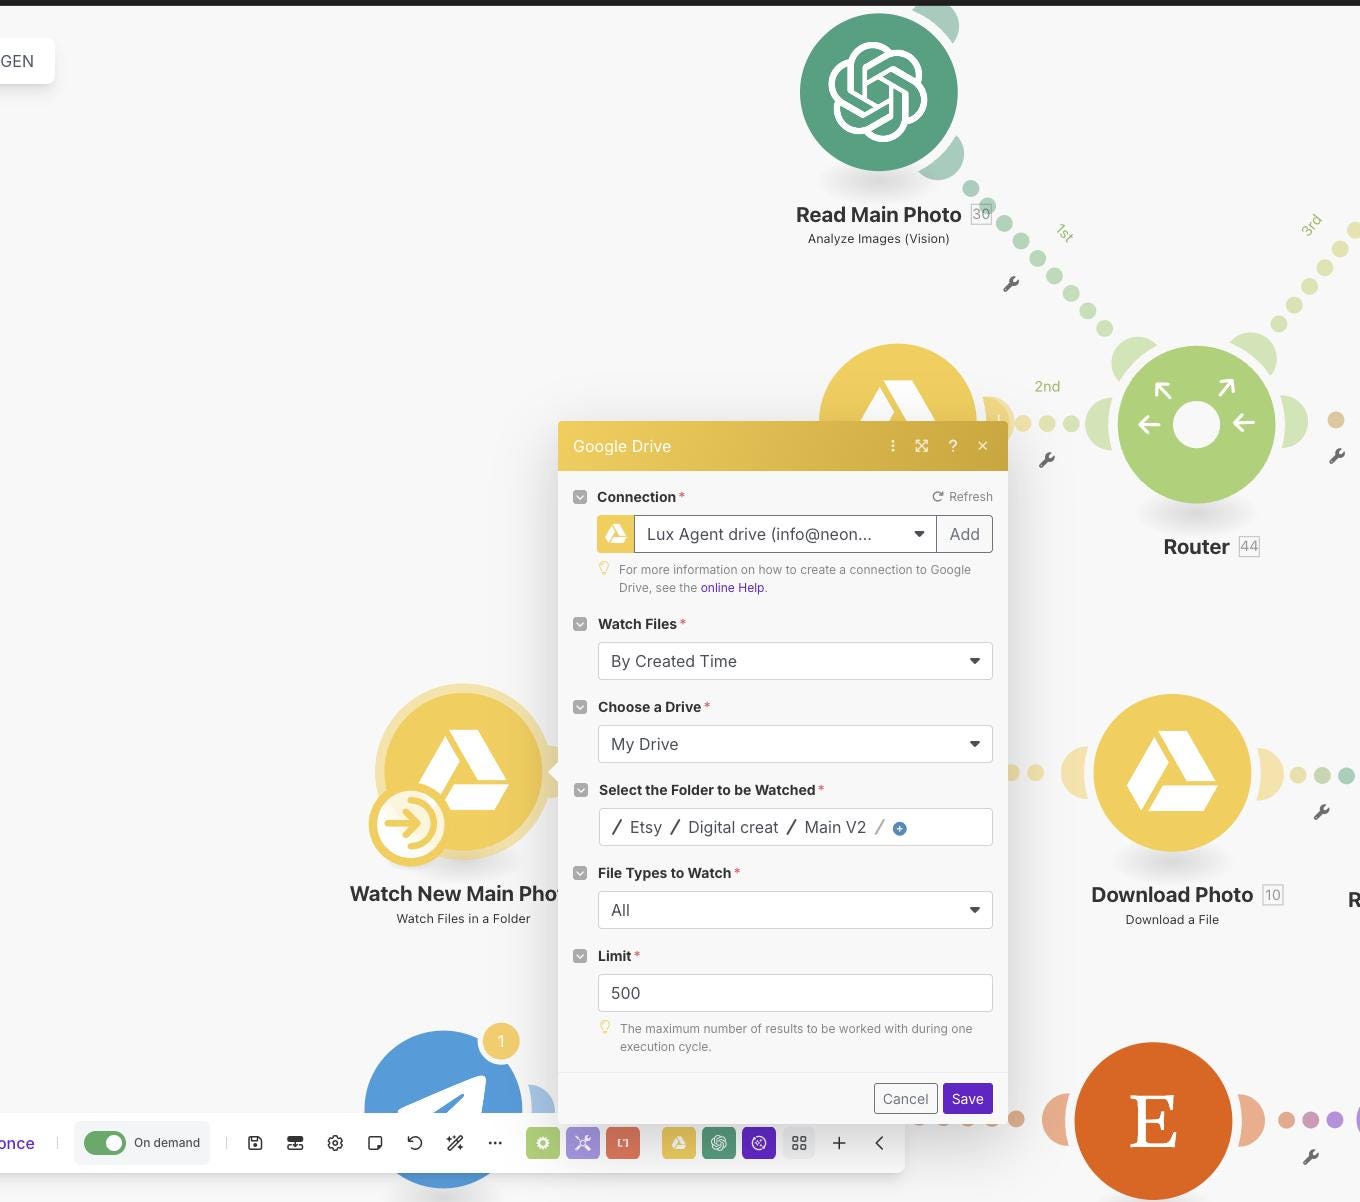Click the Notes sticky-note icon
Viewport: 1360px width, 1202px height.
375,1143
